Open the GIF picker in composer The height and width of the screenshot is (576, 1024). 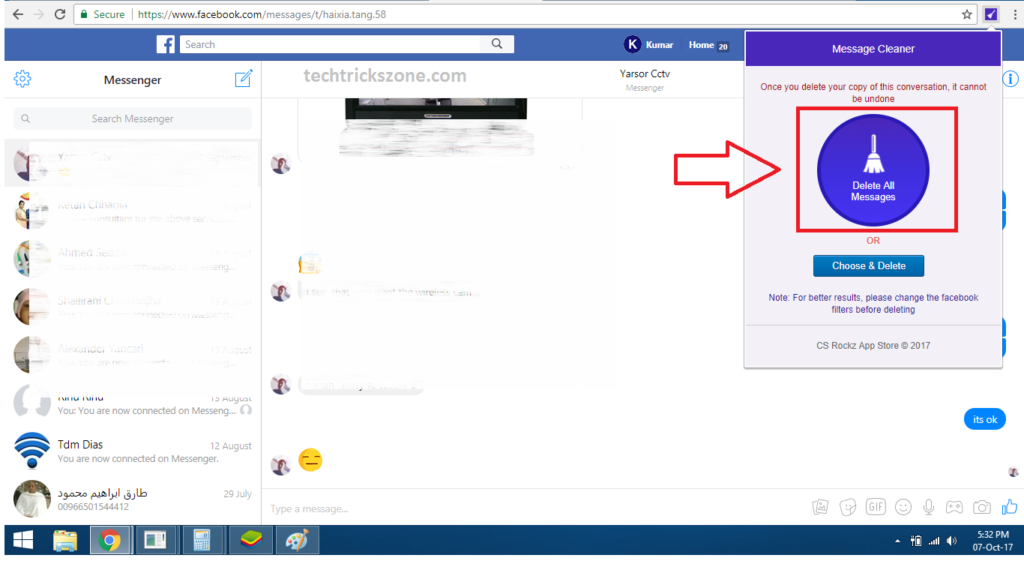pos(876,507)
